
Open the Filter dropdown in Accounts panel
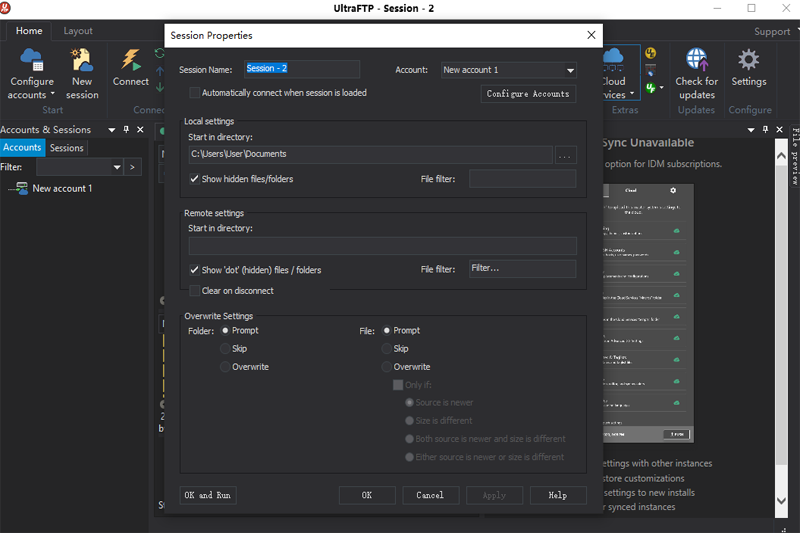tap(117, 167)
